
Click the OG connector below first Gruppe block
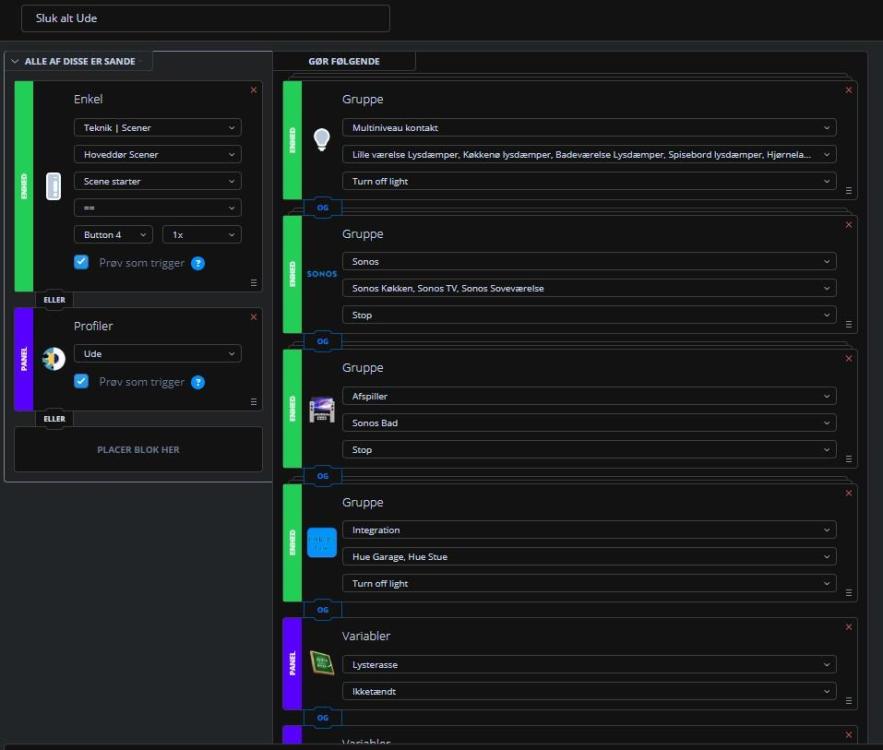[322, 207]
